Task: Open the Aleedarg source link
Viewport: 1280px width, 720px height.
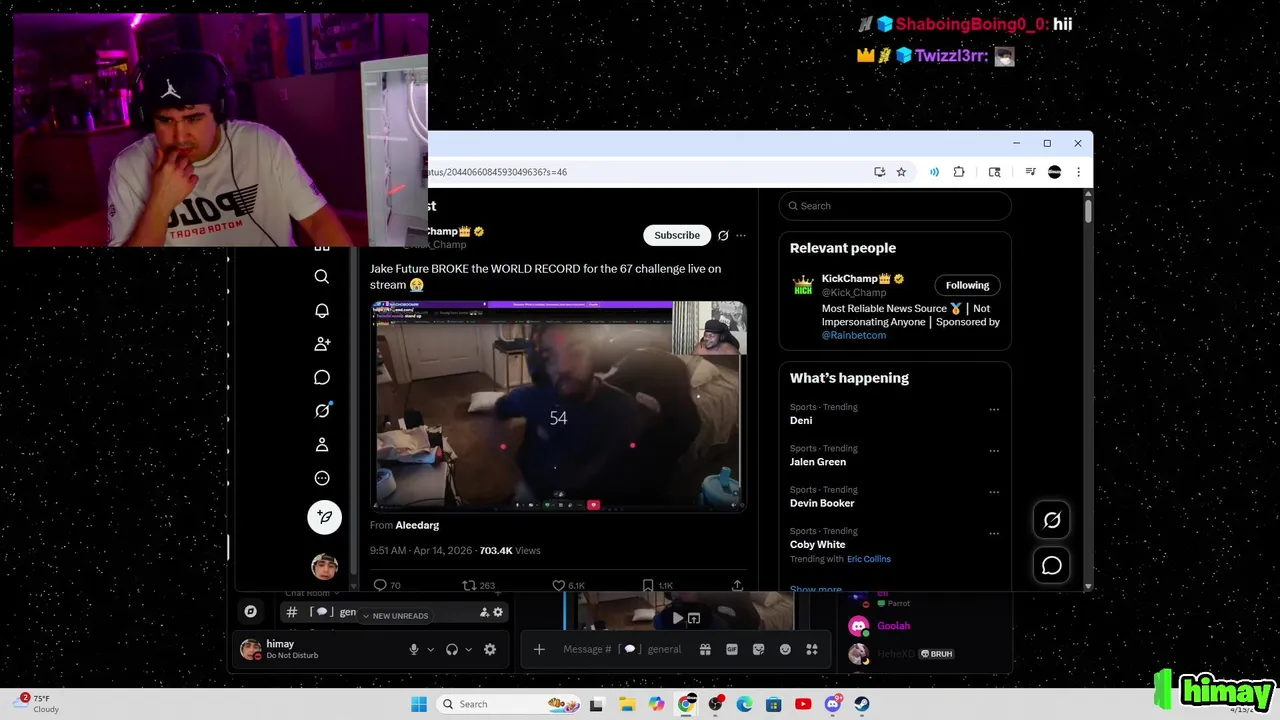Action: pyautogui.click(x=417, y=525)
